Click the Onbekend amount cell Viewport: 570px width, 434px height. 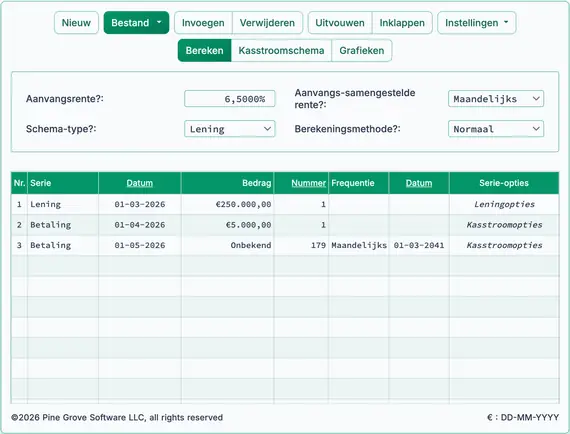pos(228,245)
